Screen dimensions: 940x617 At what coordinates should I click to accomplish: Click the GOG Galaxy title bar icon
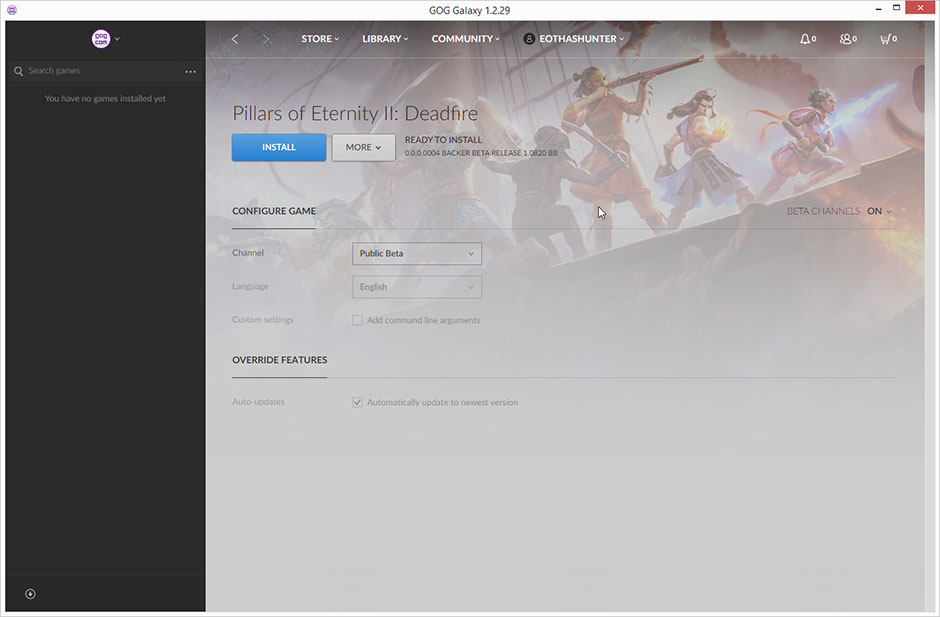click(x=12, y=10)
